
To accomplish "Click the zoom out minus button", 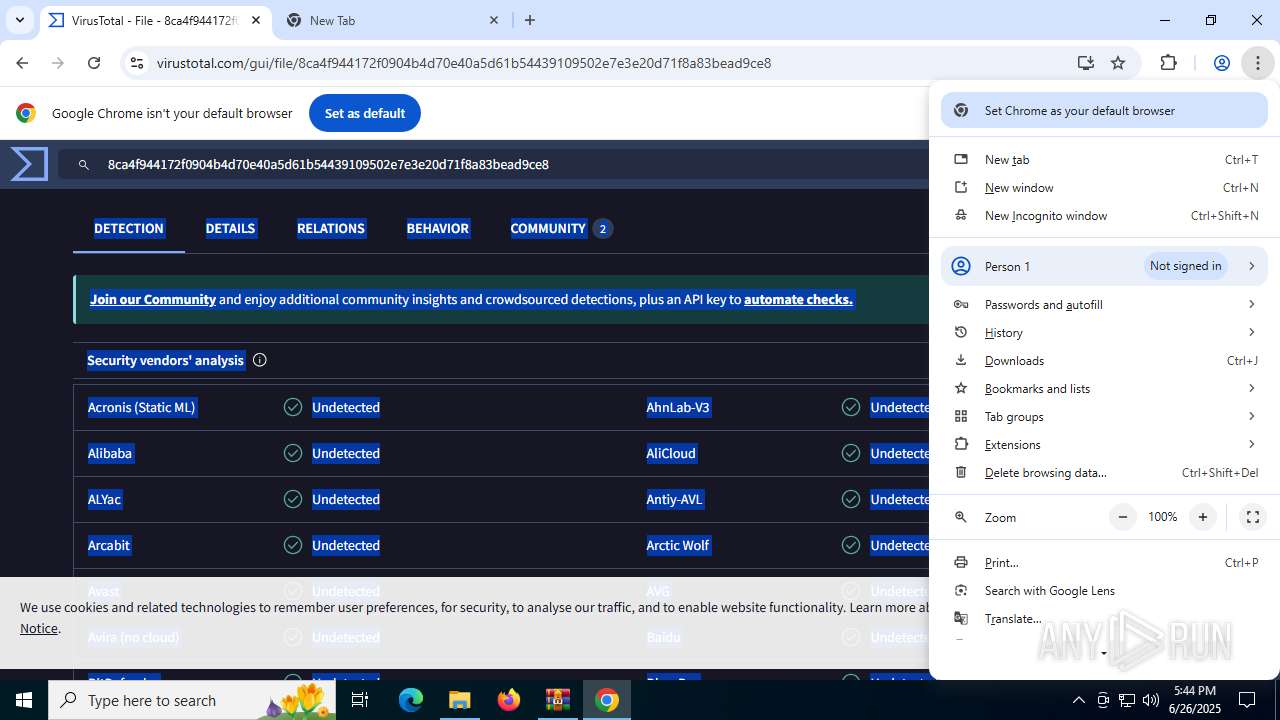I will click(x=1123, y=517).
